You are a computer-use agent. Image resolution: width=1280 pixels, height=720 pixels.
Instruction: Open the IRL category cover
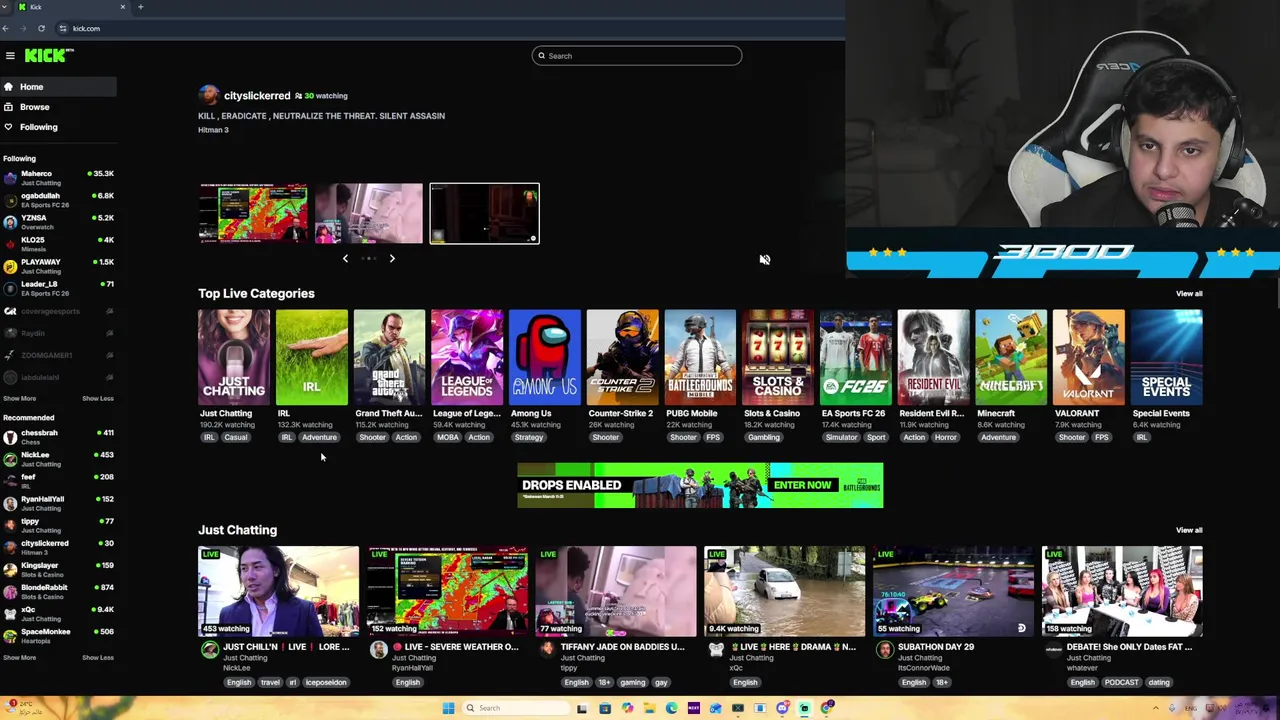pos(312,357)
